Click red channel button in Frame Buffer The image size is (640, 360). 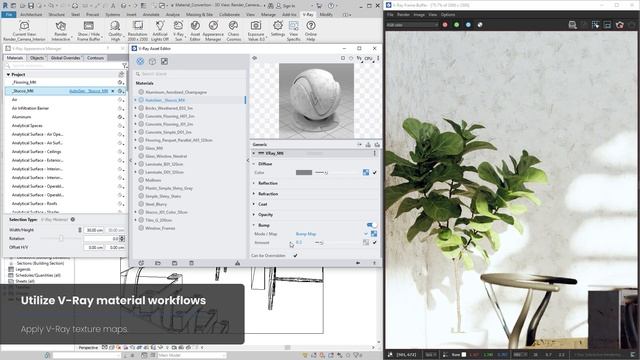click(x=445, y=25)
